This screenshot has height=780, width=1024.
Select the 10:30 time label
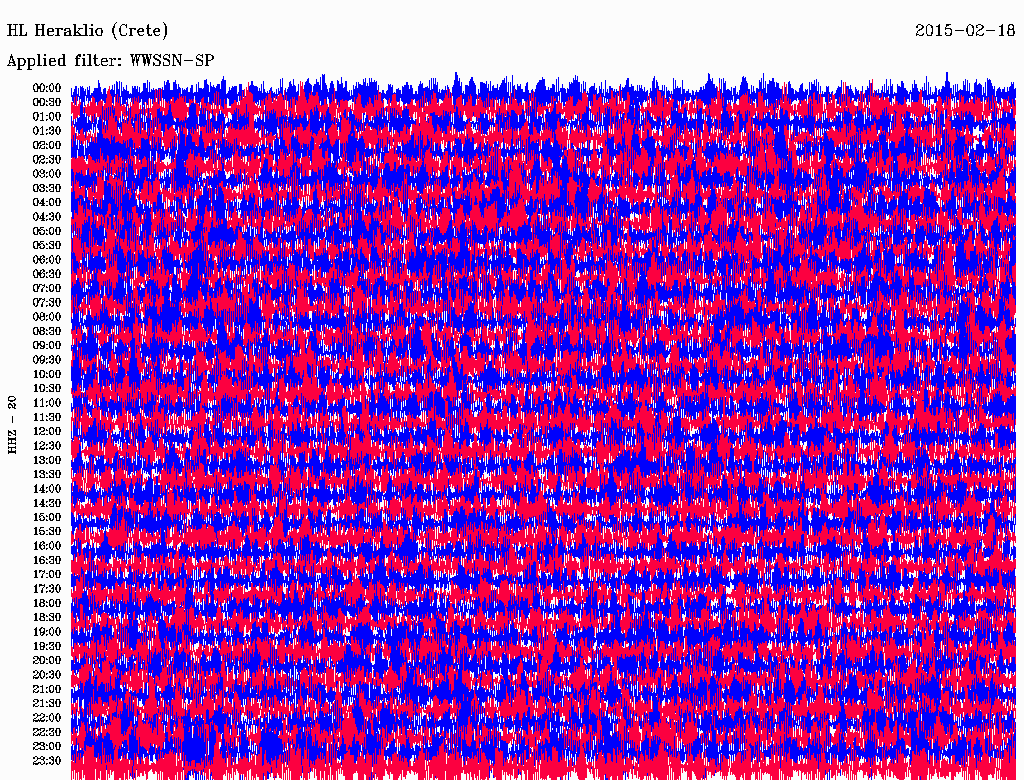[46, 389]
